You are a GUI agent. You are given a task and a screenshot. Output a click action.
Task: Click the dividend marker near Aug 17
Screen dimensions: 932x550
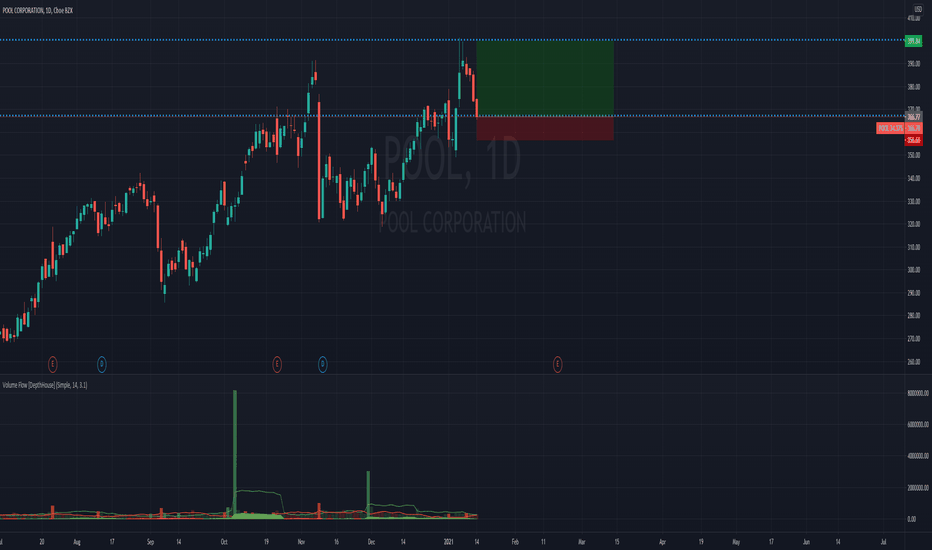(102, 364)
